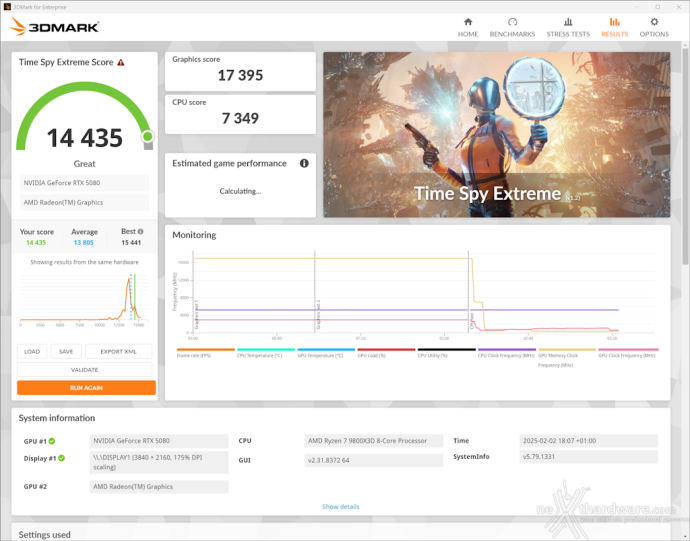Click the LOAD button
This screenshot has width=690, height=541.
32,351
